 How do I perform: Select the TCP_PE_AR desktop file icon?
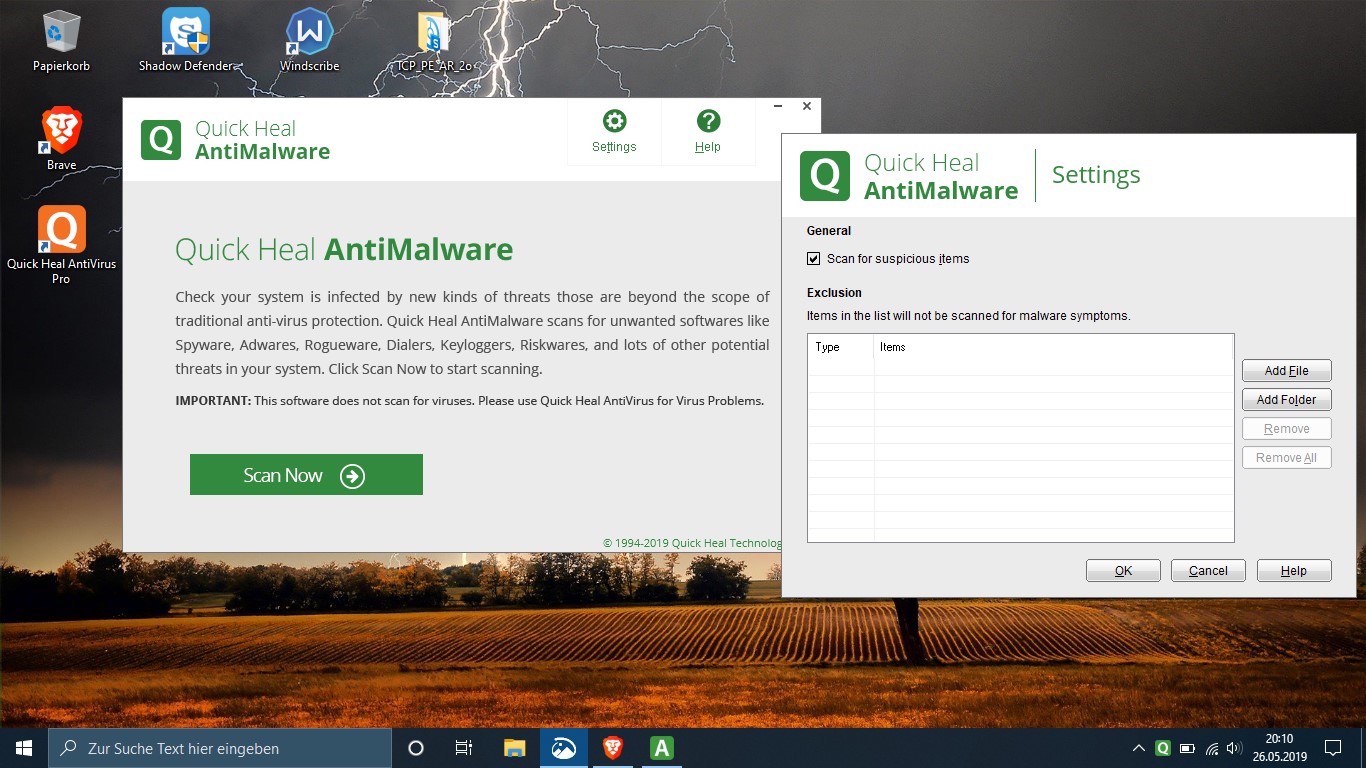[x=434, y=42]
